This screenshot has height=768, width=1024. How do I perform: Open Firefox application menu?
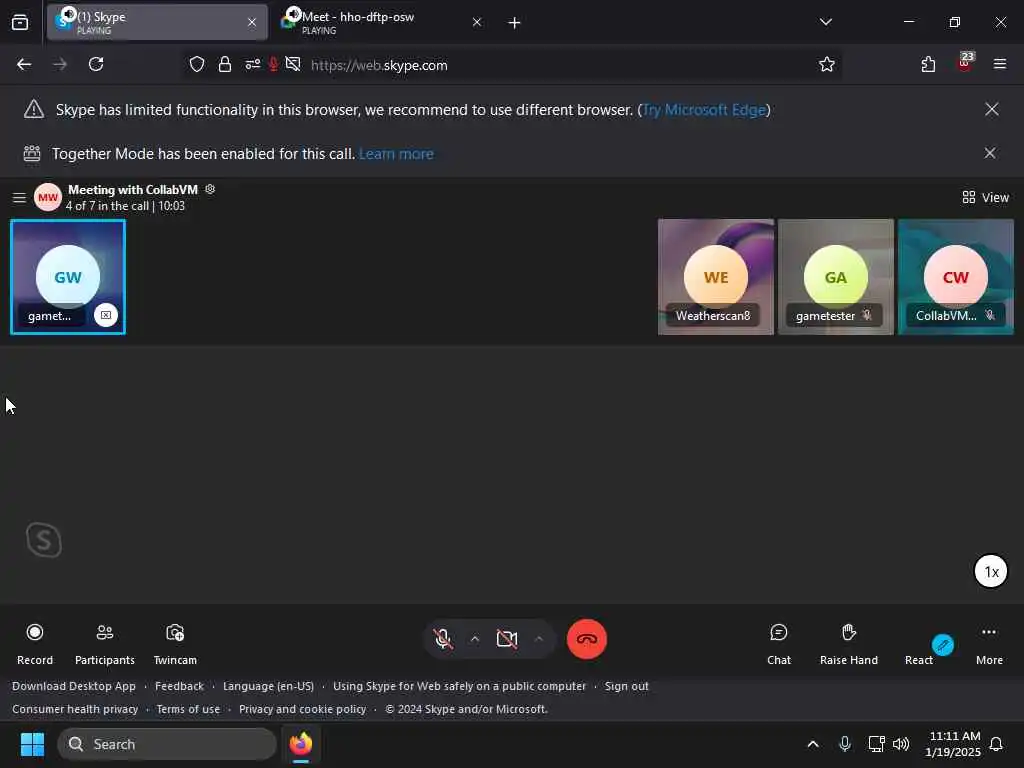[x=1000, y=64]
